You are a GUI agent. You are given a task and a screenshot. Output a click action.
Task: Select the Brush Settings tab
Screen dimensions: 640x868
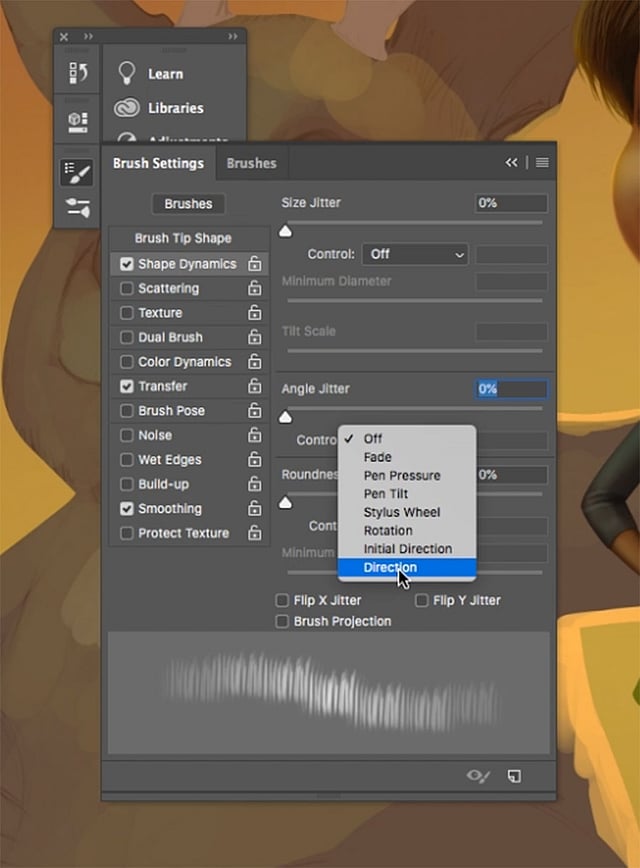coord(158,163)
